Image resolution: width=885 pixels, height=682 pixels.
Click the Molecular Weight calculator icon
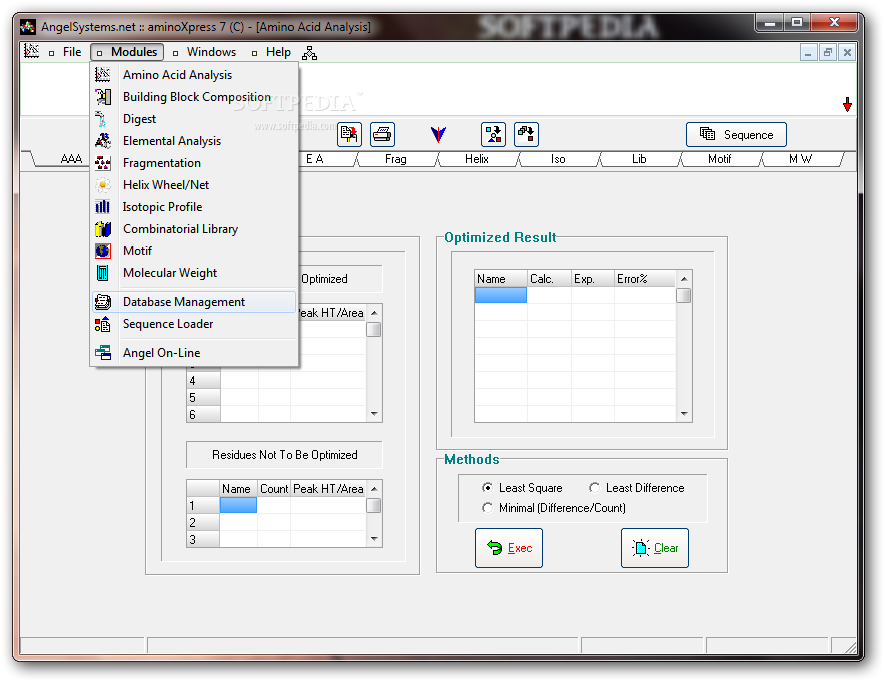click(x=103, y=273)
